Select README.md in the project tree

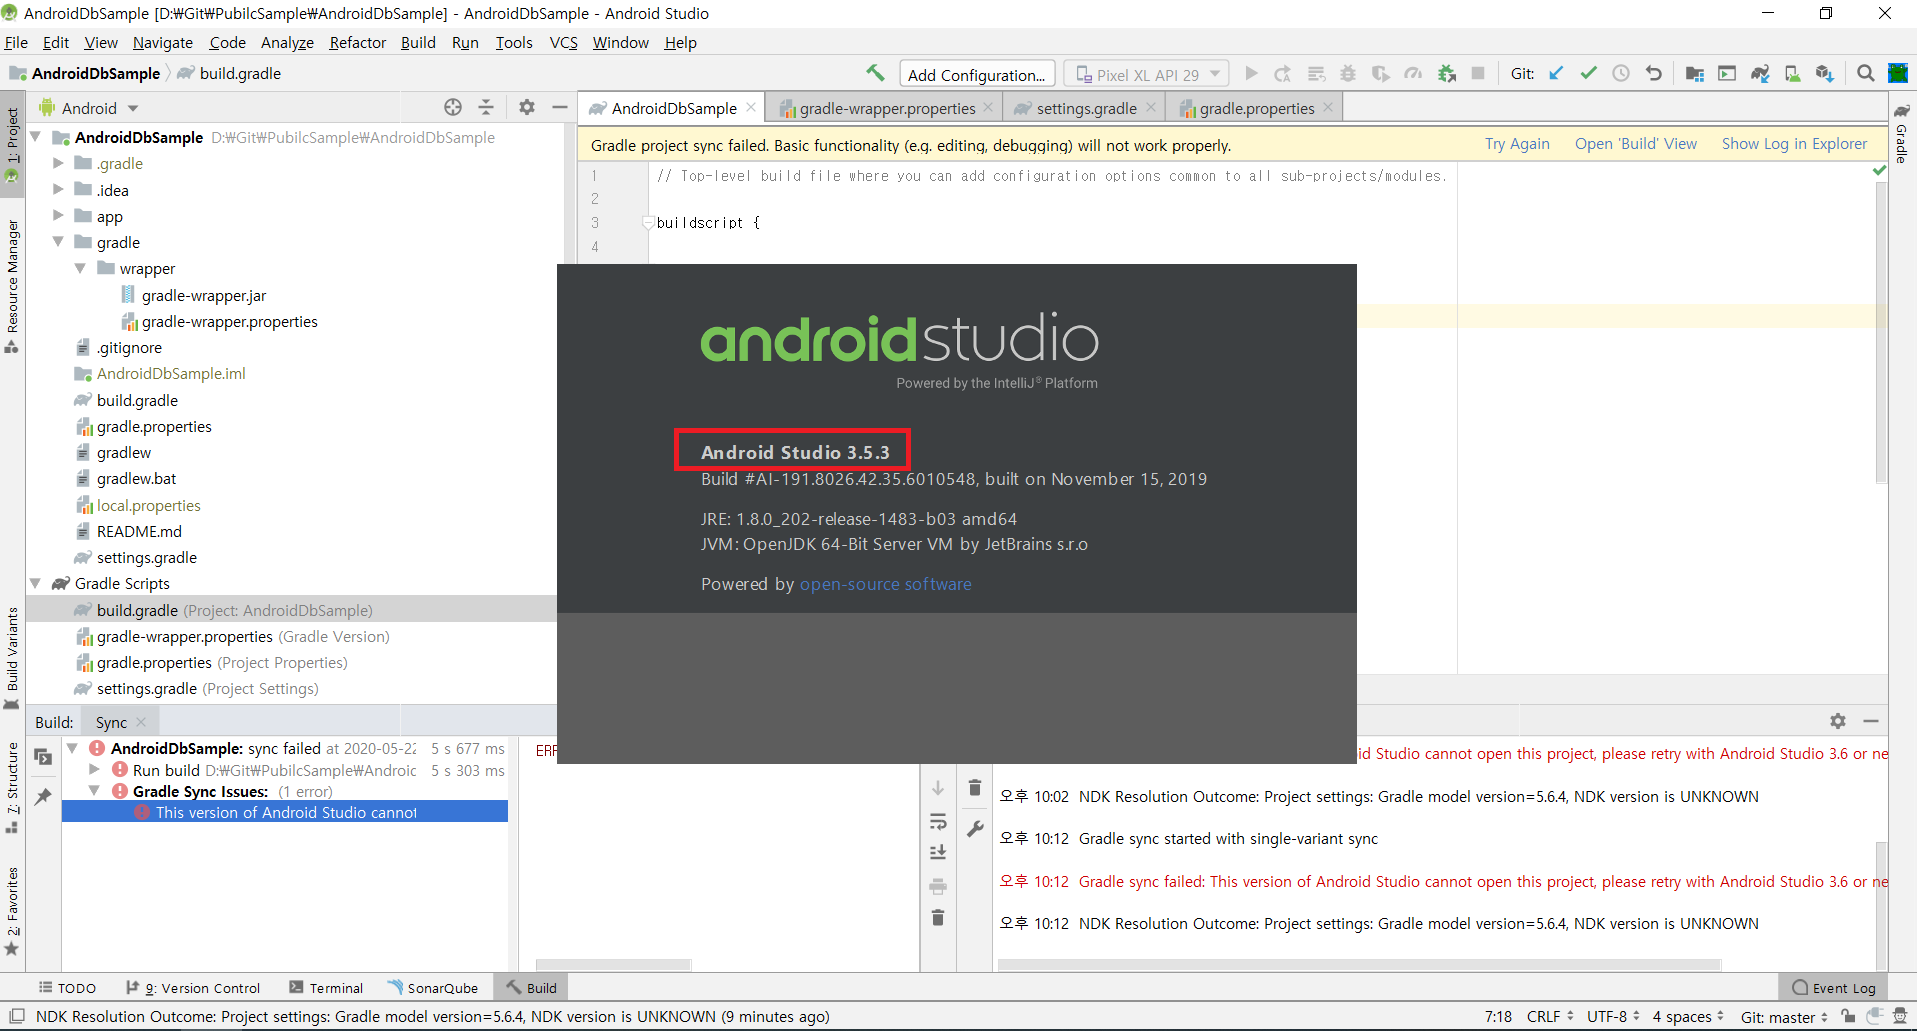pos(139,531)
